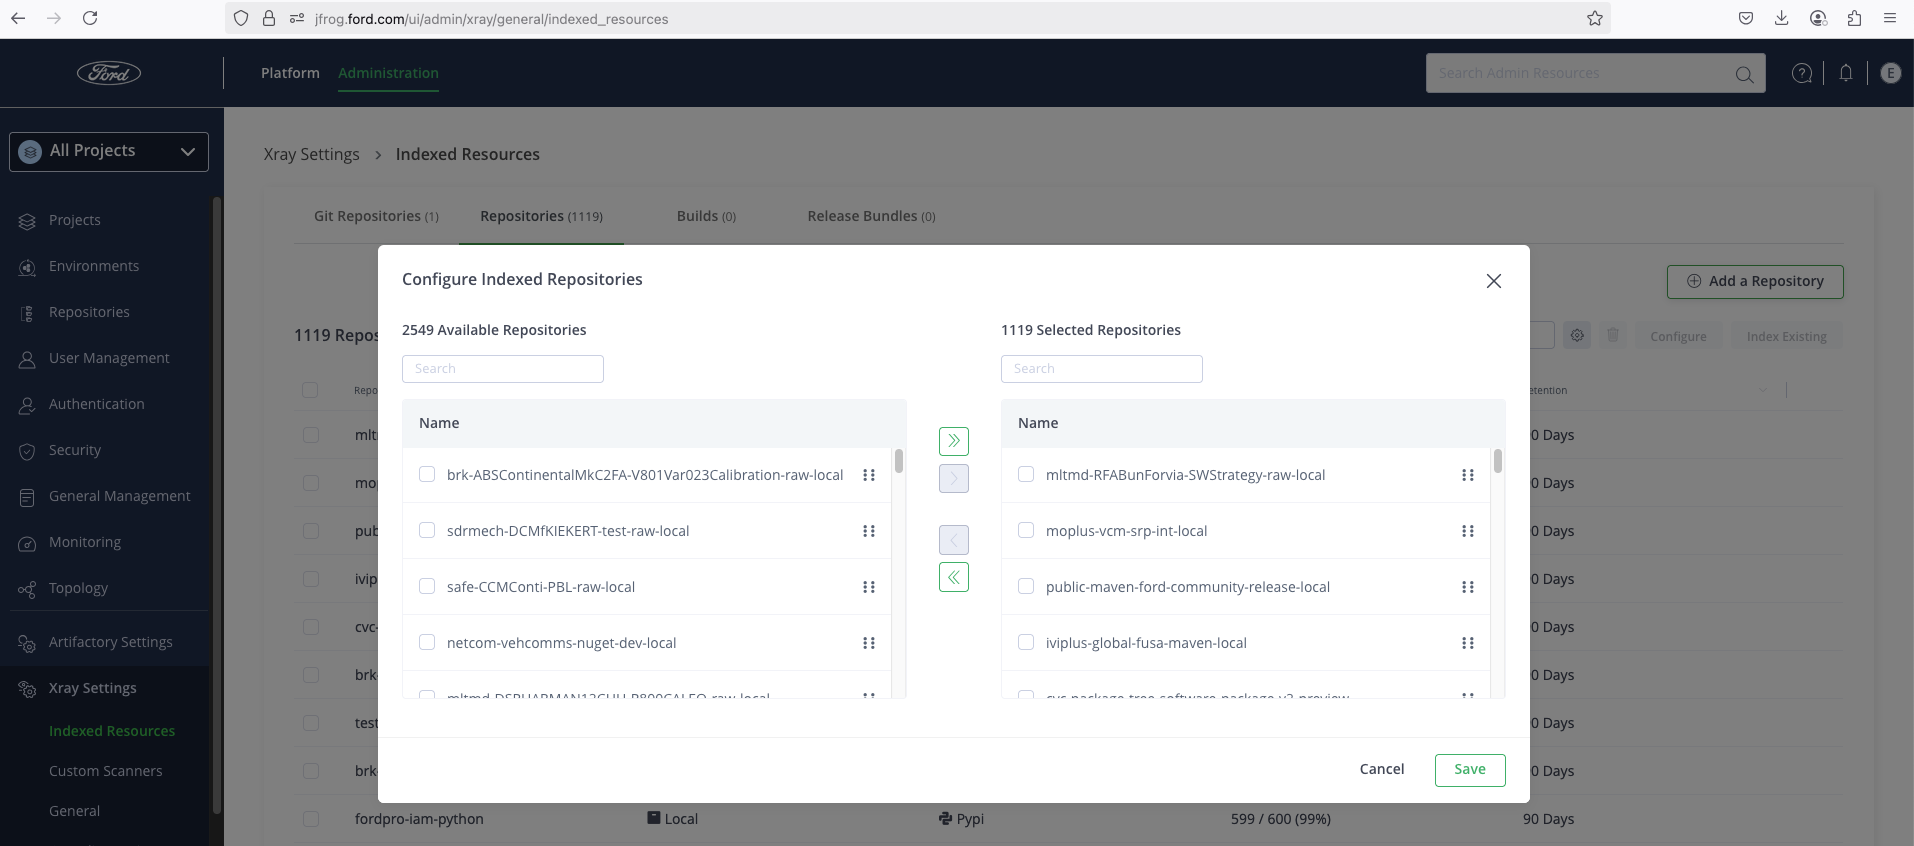The width and height of the screenshot is (1914, 846).
Task: Check safe-CCMConti-PBL-raw-local checkbox
Action: tap(427, 586)
